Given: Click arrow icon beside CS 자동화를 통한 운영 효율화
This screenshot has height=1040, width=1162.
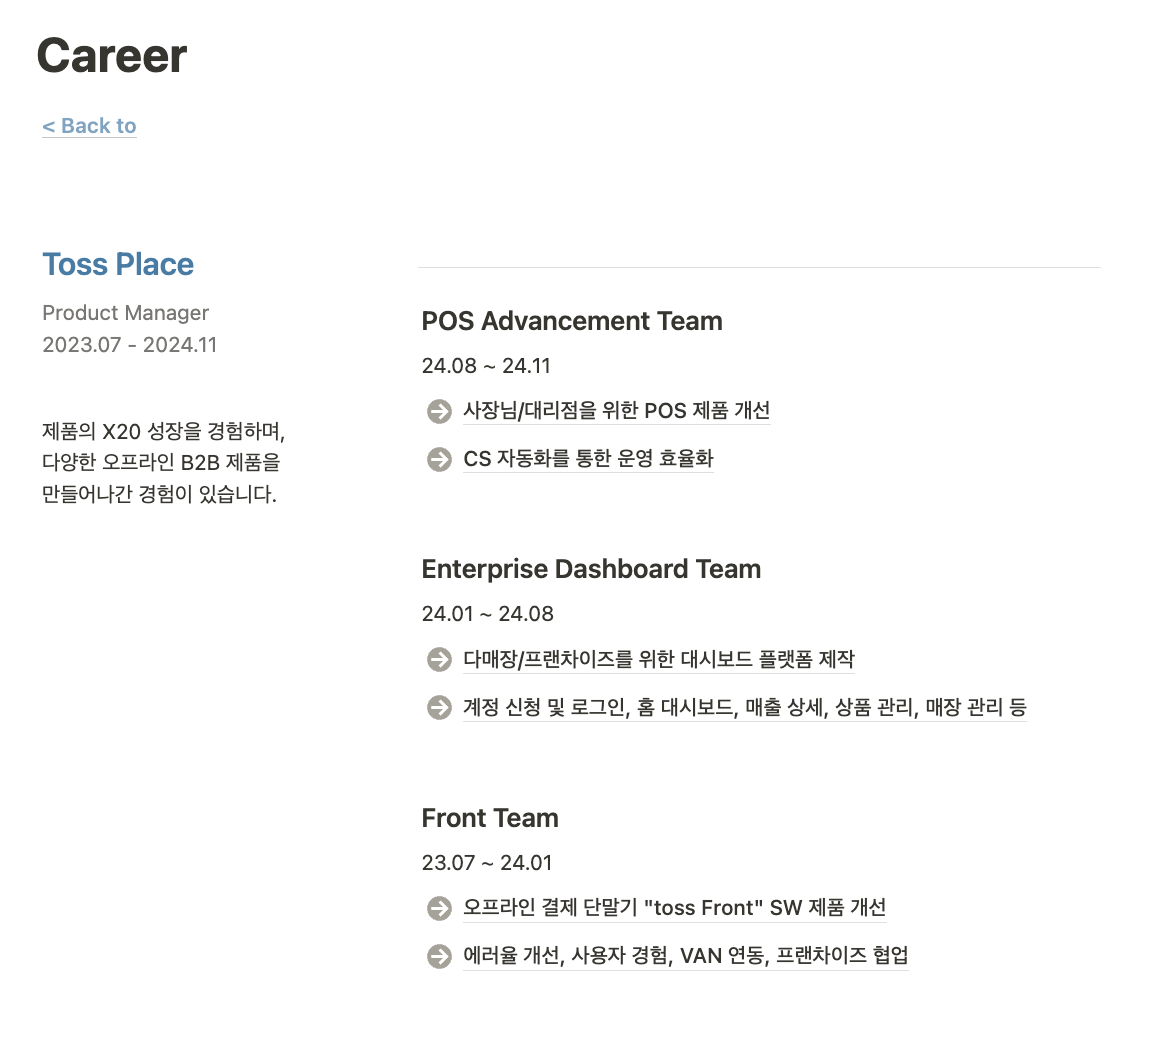Looking at the screenshot, I should pyautogui.click(x=439, y=460).
